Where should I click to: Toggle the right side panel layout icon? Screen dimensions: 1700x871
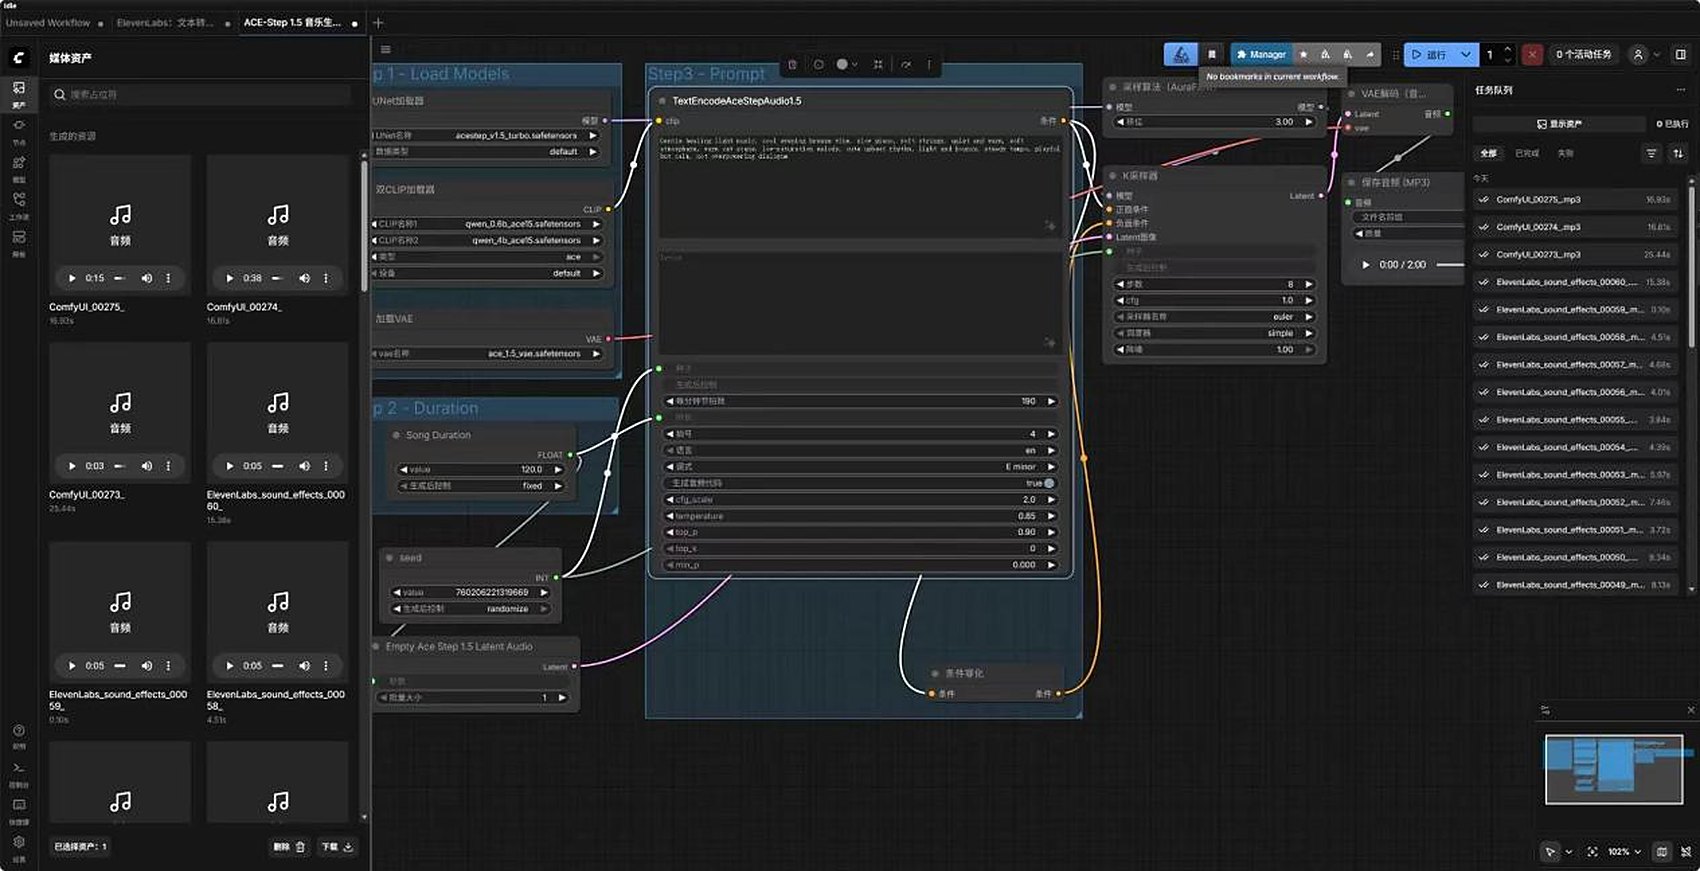point(1681,54)
